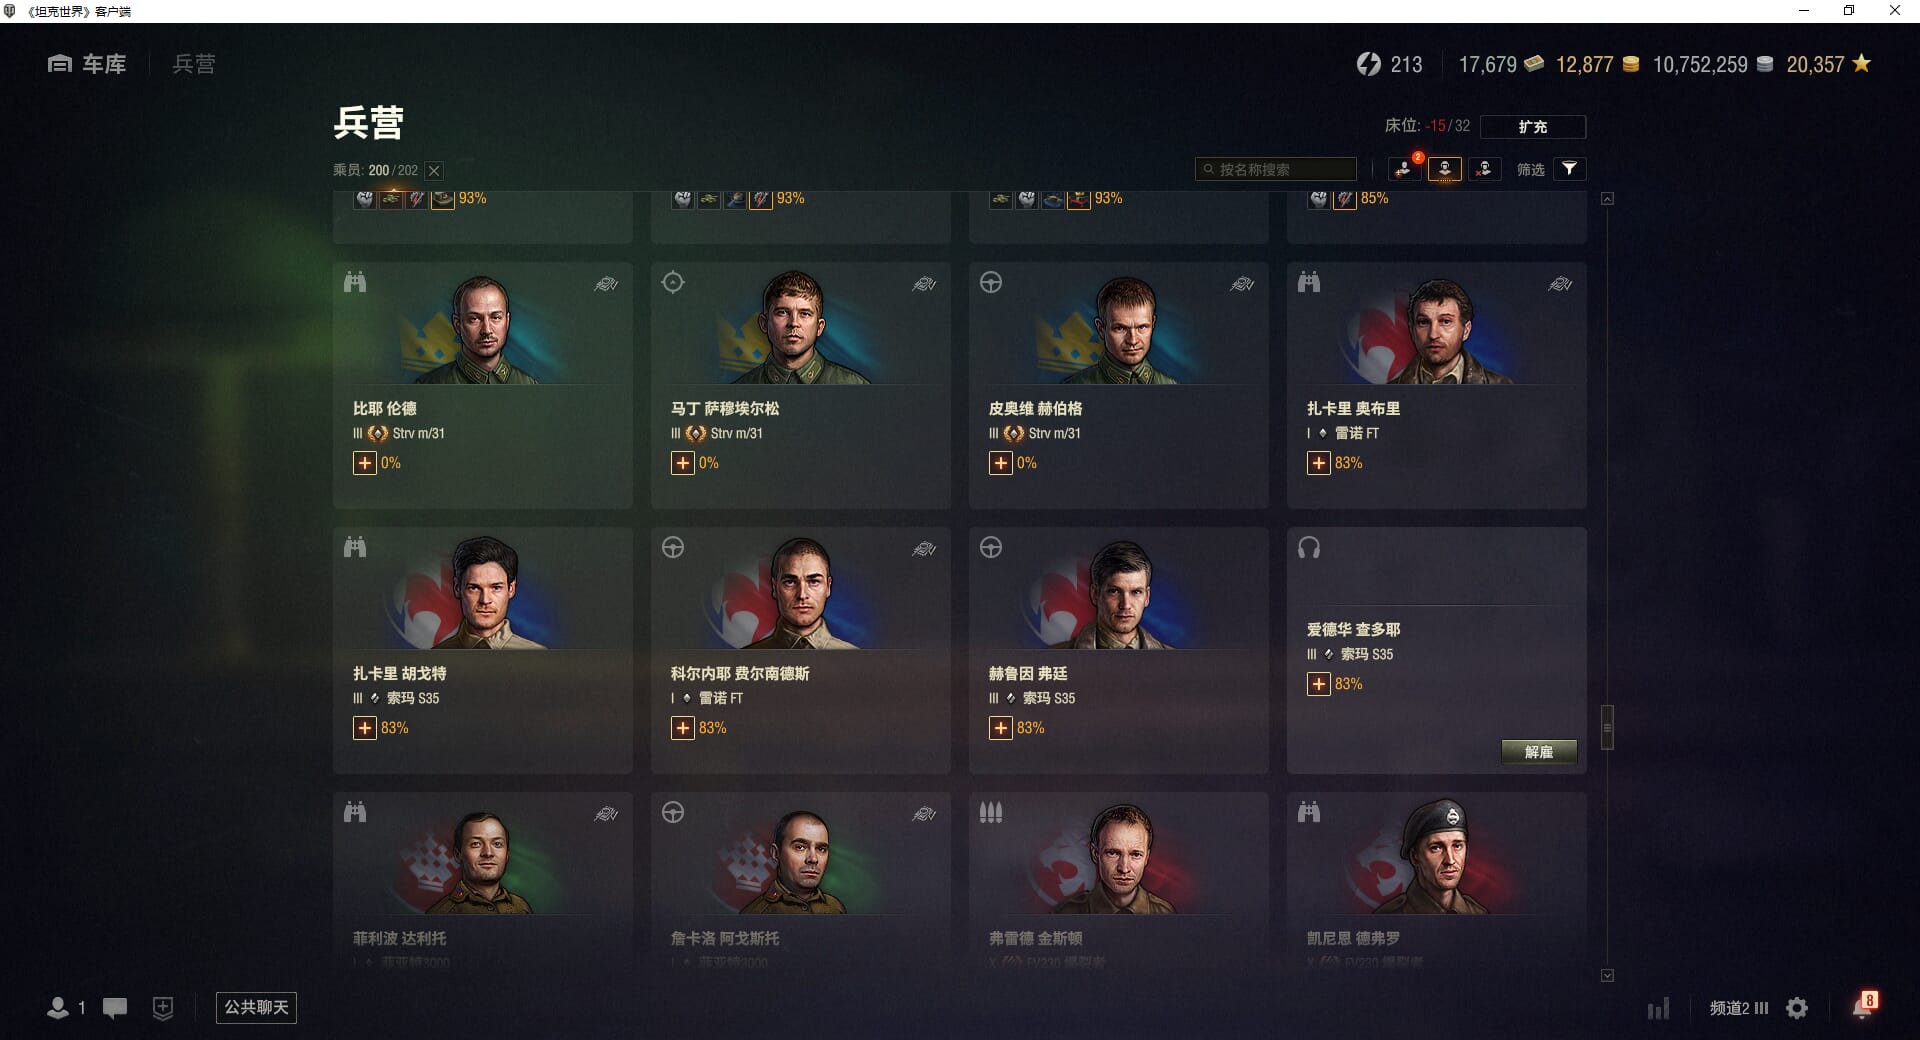1920x1040 pixels.
Task: Click the chat bubble icon in bottom bar
Action: [x=115, y=1008]
